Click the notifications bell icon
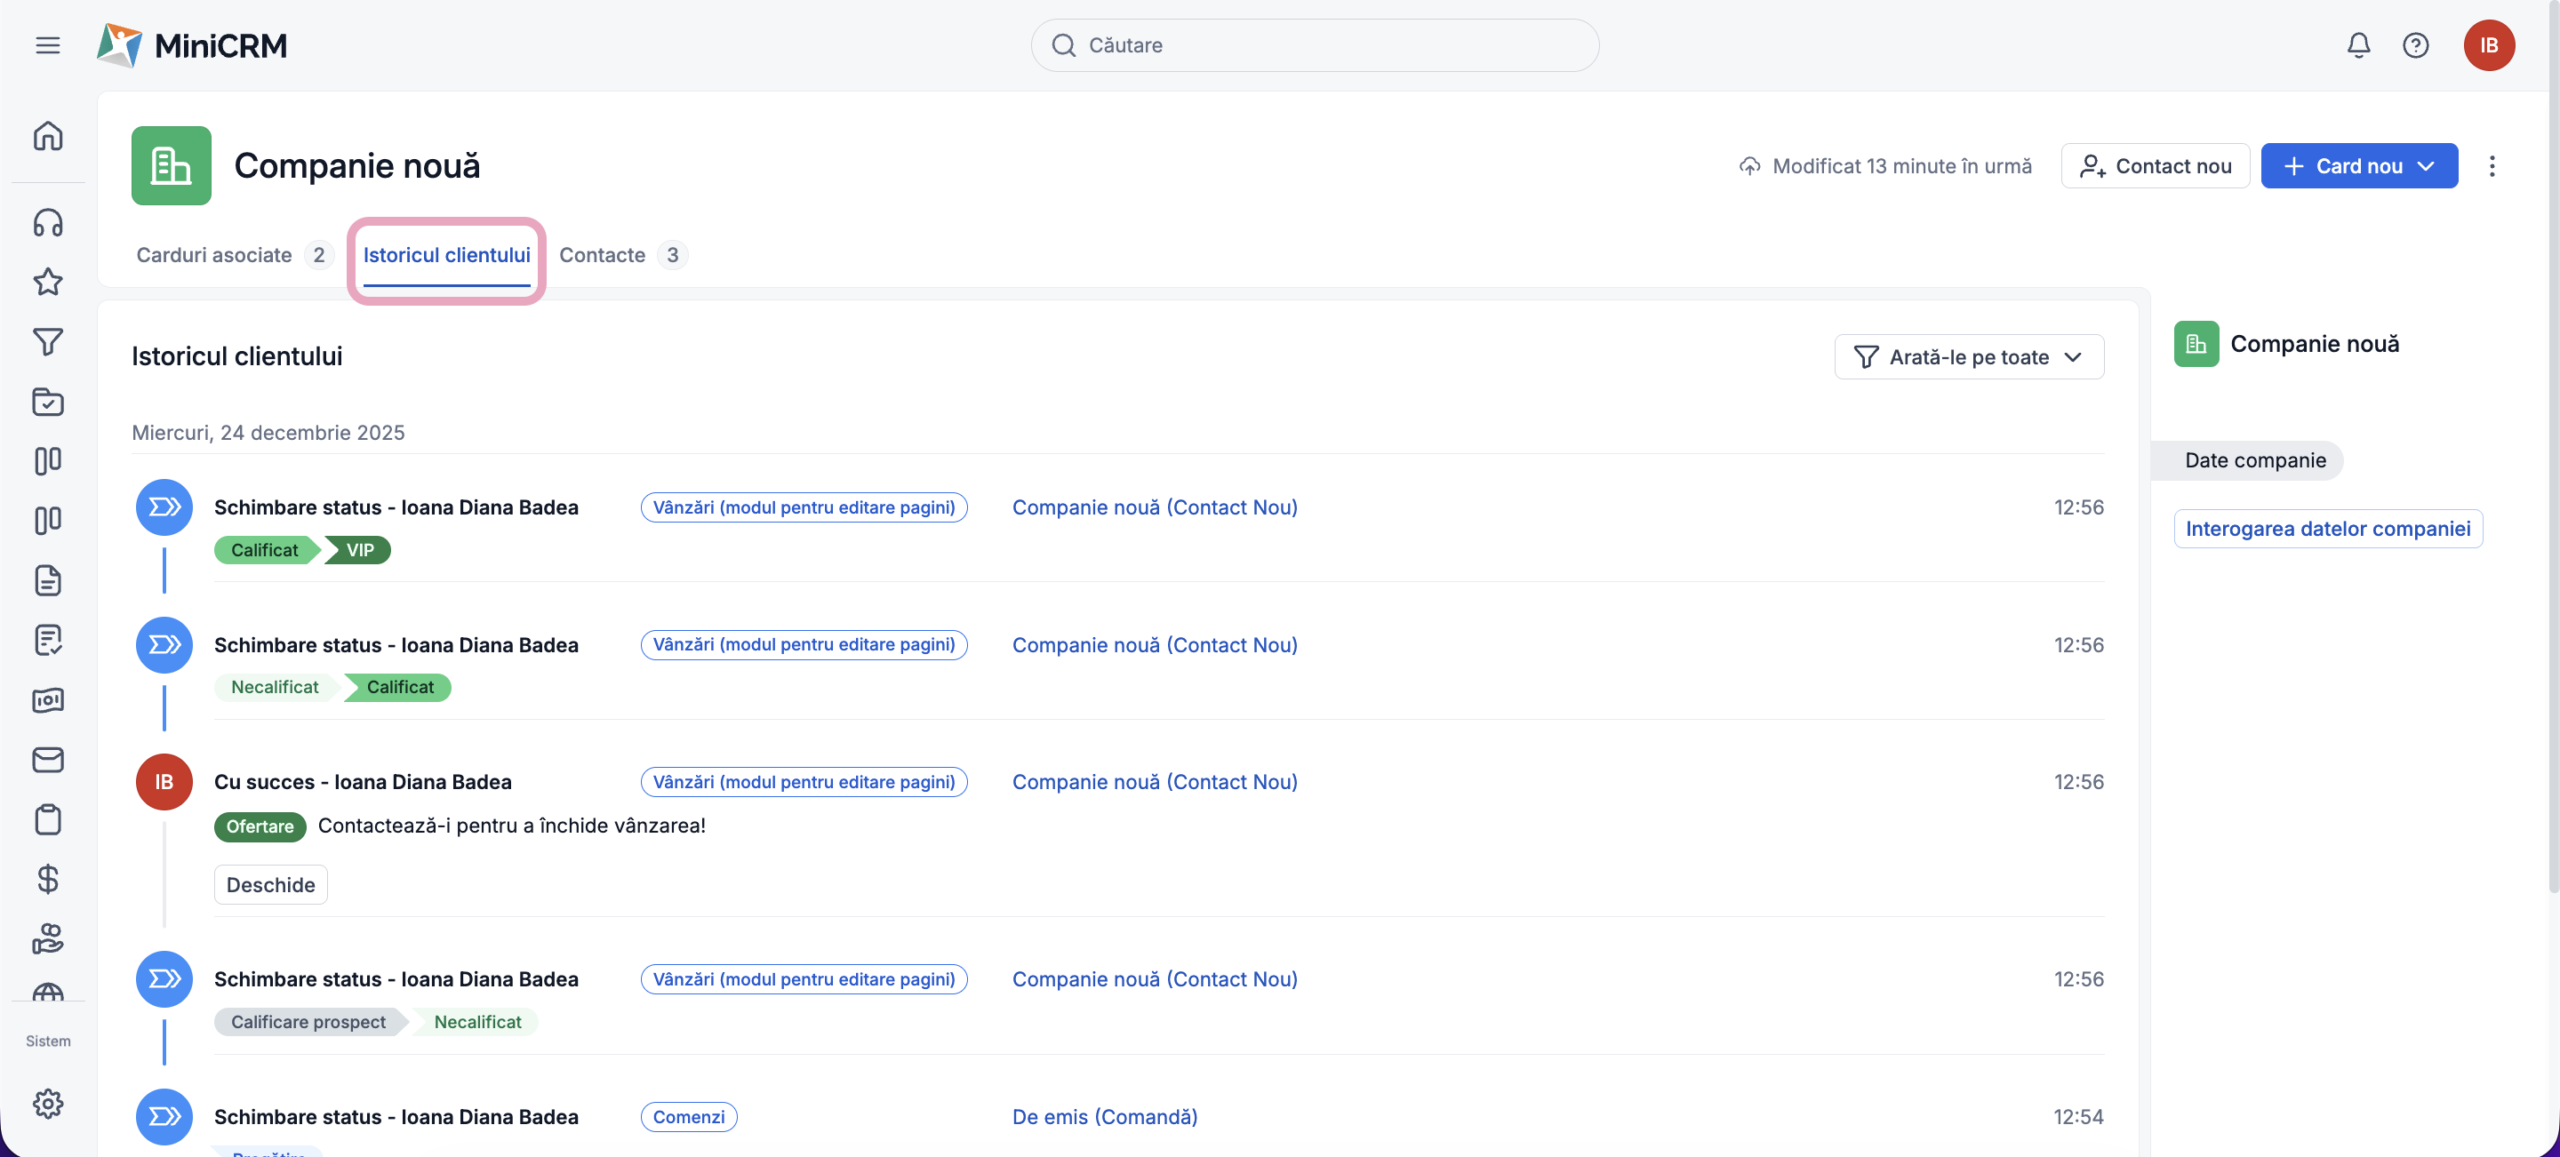Viewport: 2560px width, 1157px height. point(2358,45)
